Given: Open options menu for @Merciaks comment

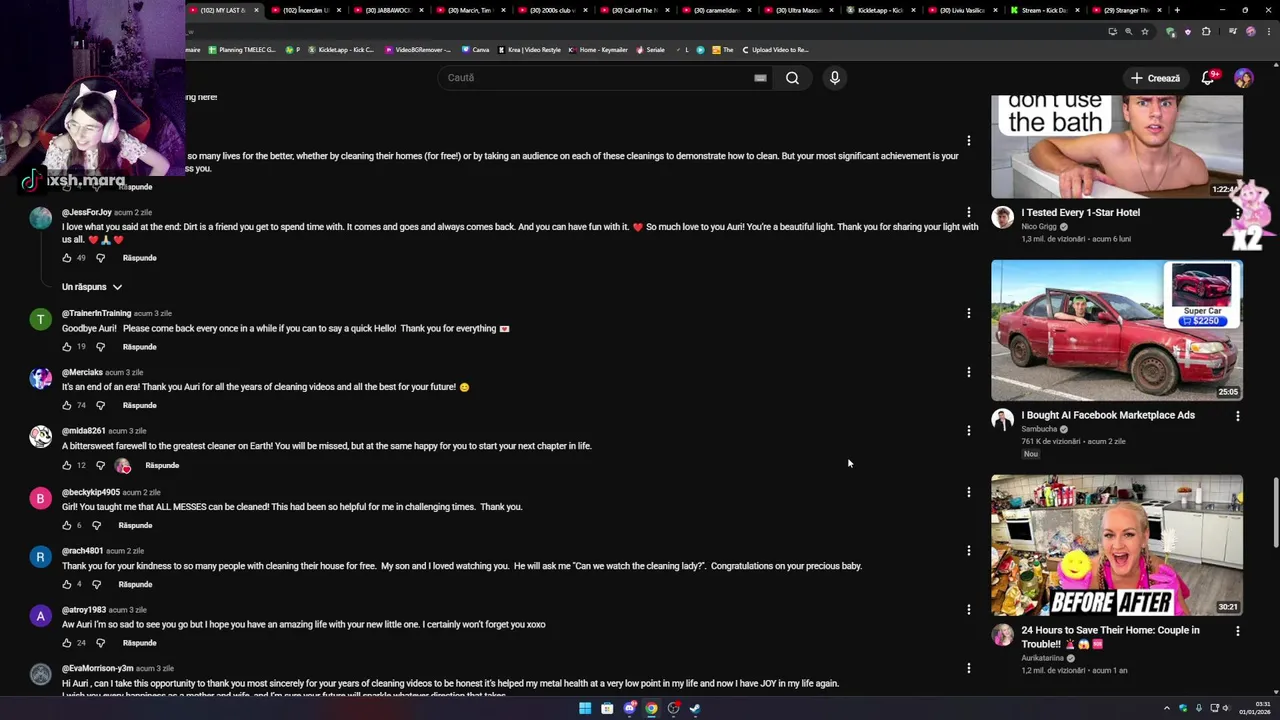Looking at the screenshot, I should pos(968,372).
